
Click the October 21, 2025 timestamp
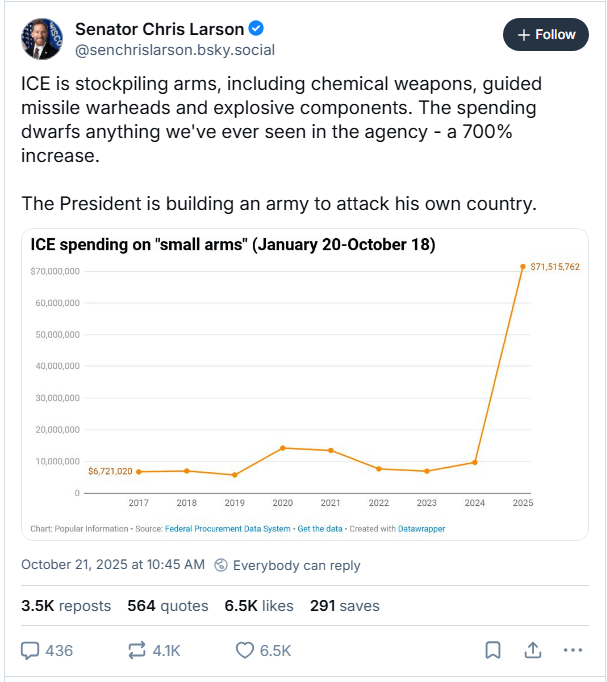(112, 565)
